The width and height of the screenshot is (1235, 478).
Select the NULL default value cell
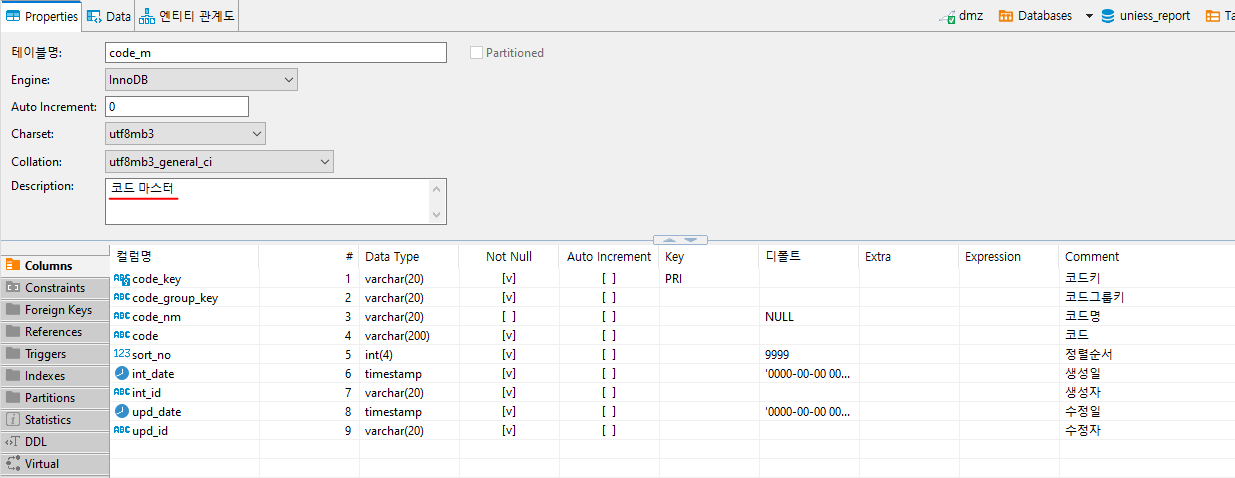click(x=809, y=317)
